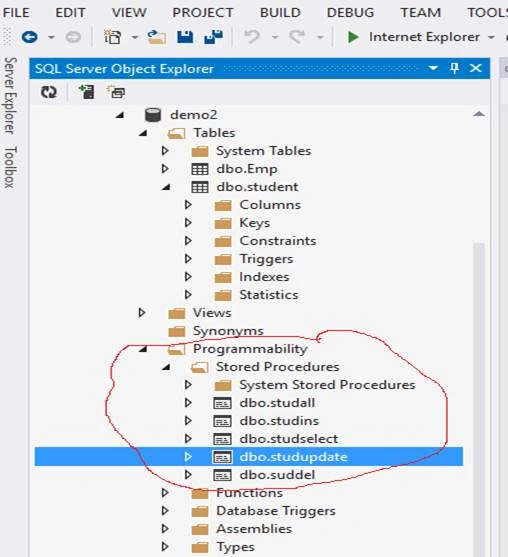Open the EDIT menu
Viewport: 508px width, 557px height.
point(70,13)
